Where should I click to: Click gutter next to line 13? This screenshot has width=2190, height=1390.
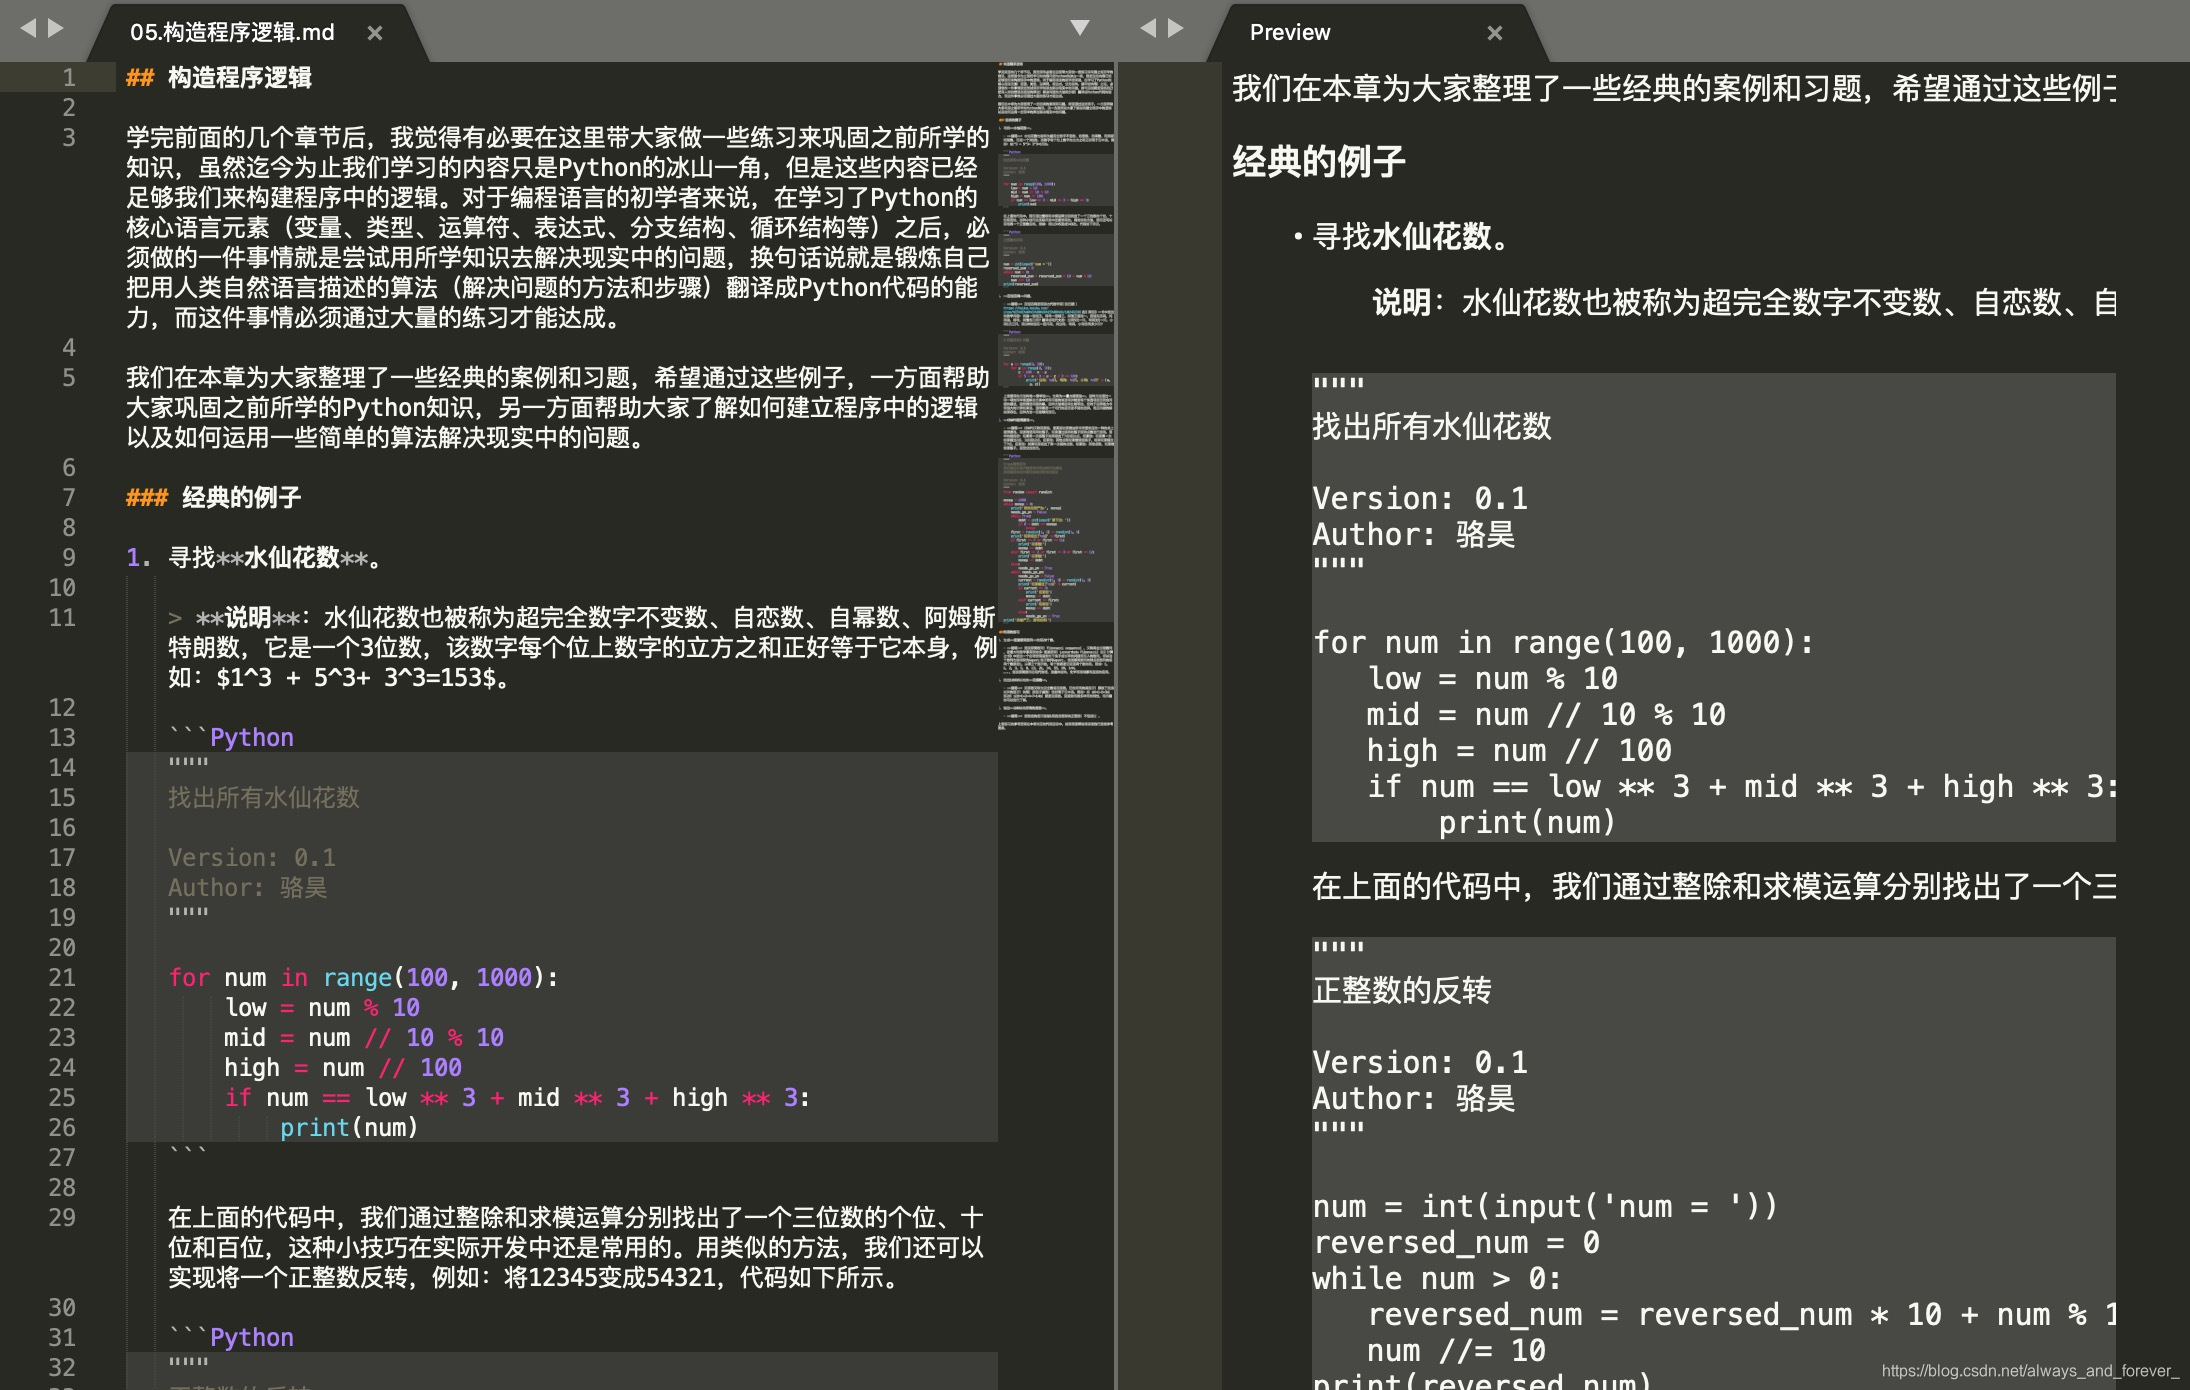point(62,737)
